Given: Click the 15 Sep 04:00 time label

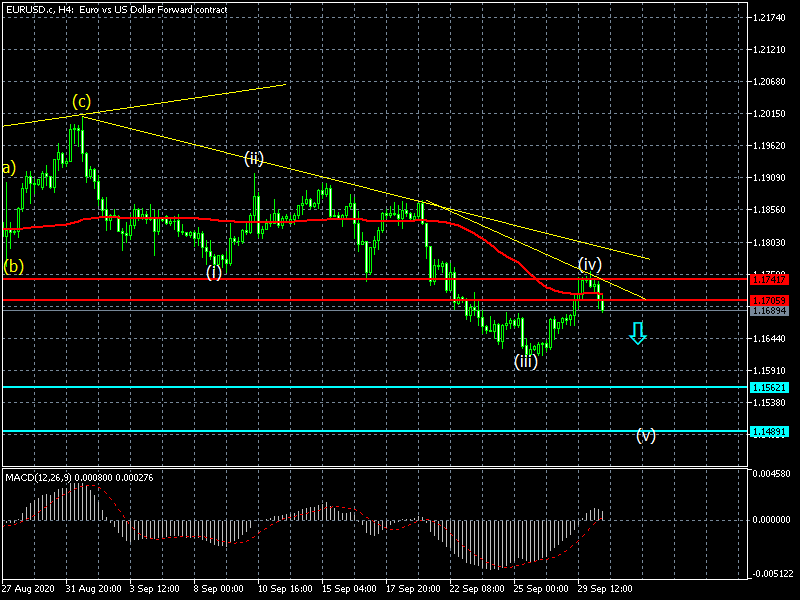Looking at the screenshot, I should (349, 589).
